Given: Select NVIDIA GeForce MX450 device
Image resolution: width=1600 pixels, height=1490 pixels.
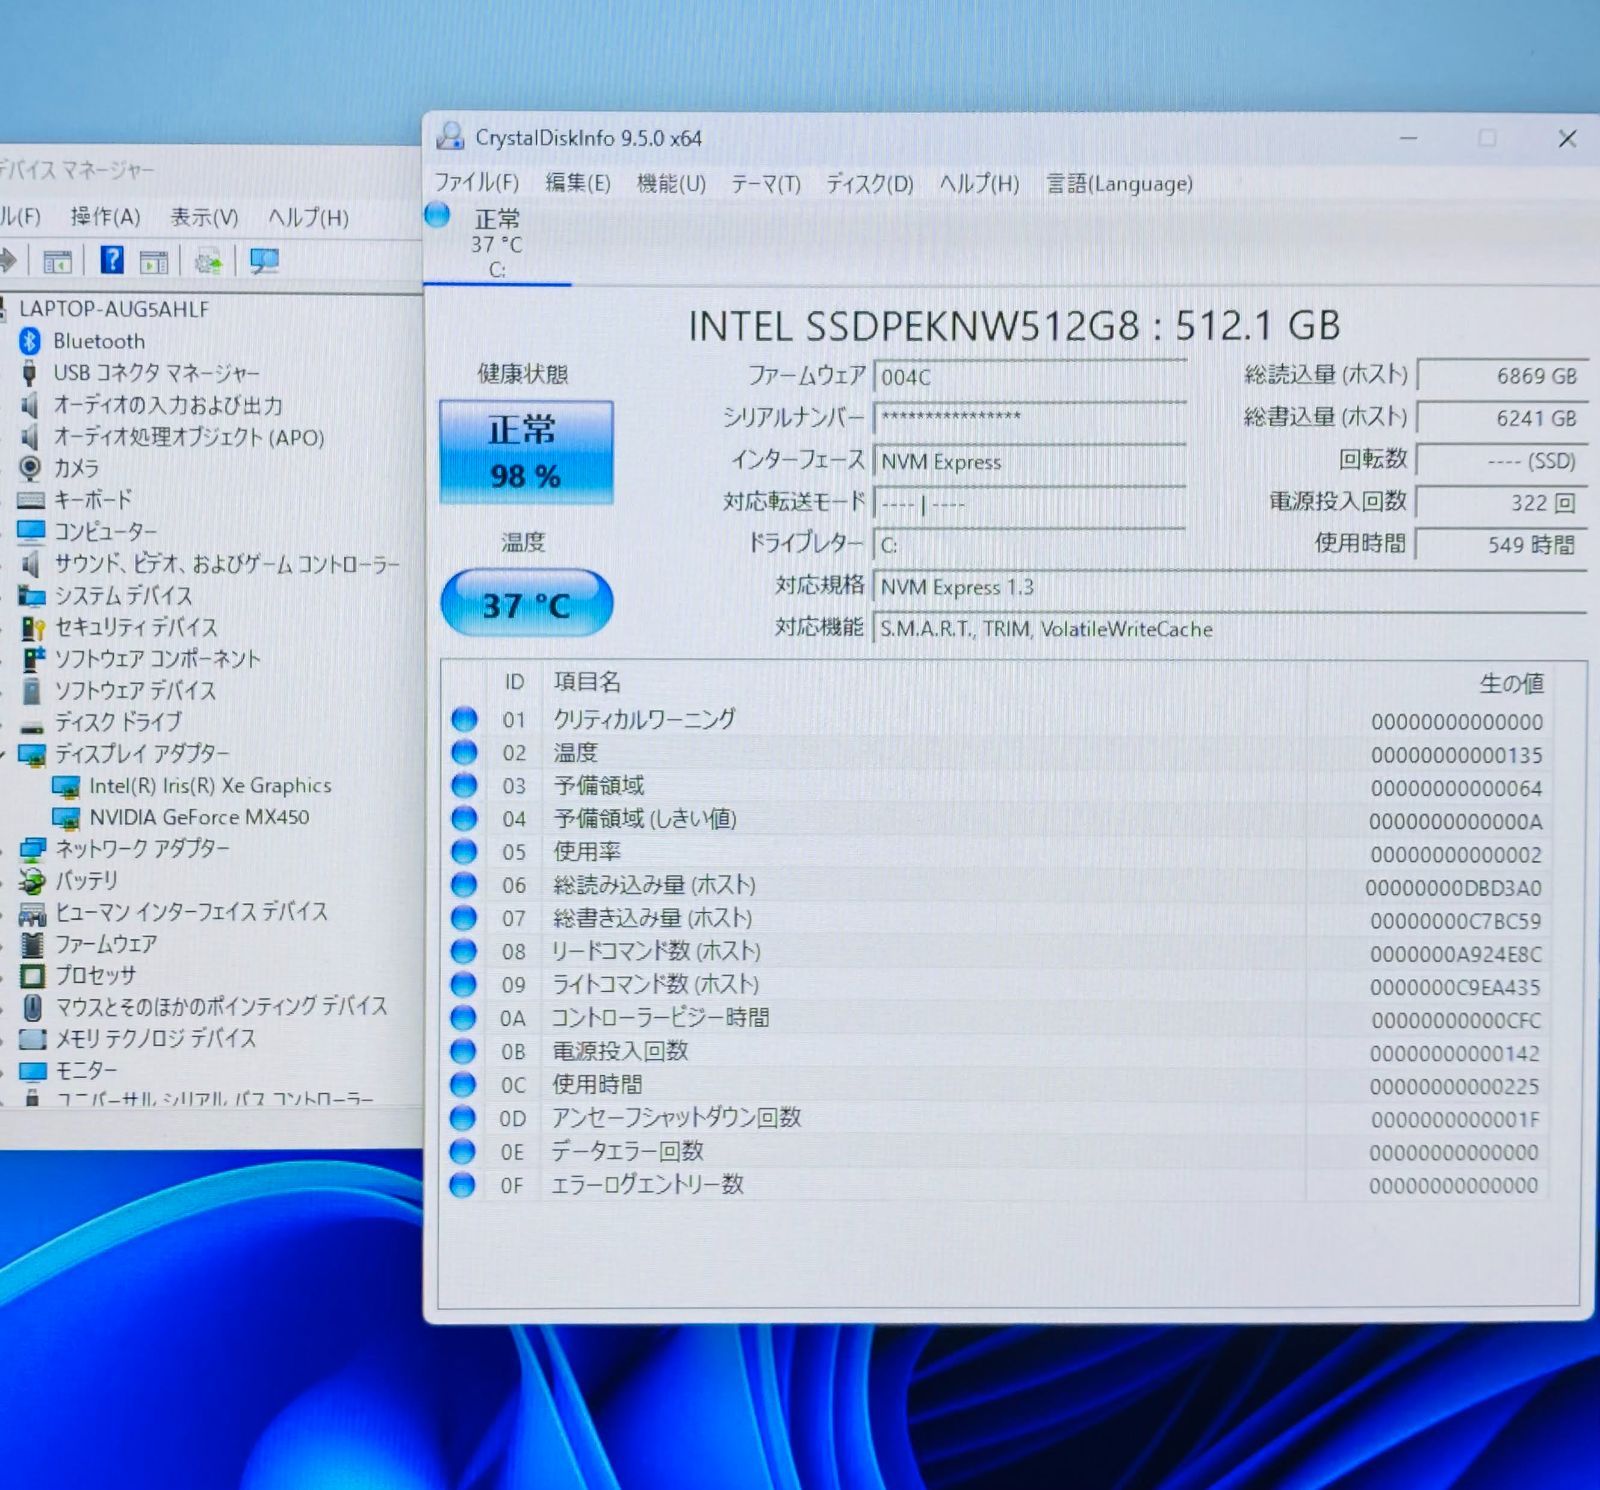Looking at the screenshot, I should click(199, 817).
